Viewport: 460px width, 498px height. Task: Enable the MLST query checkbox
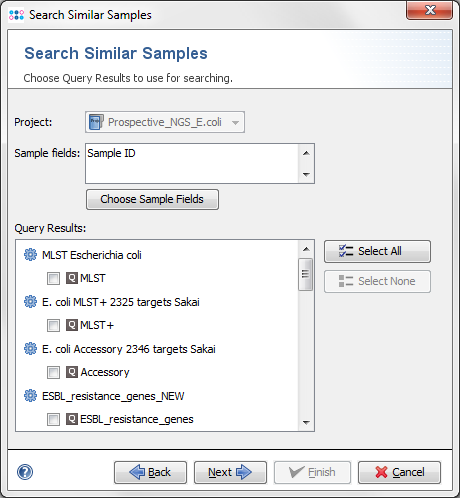[53, 278]
